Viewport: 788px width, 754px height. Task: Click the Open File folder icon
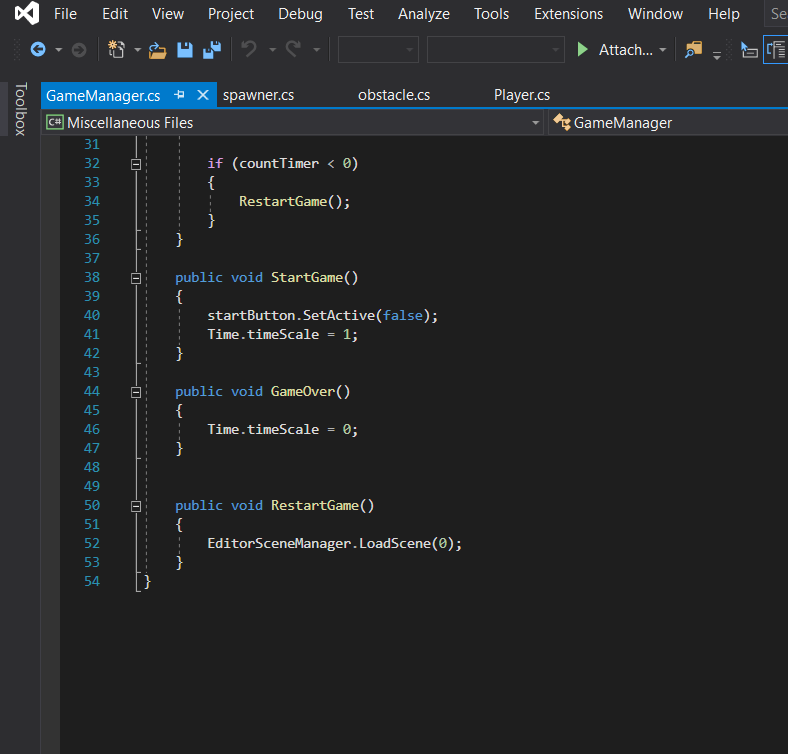[x=157, y=50]
